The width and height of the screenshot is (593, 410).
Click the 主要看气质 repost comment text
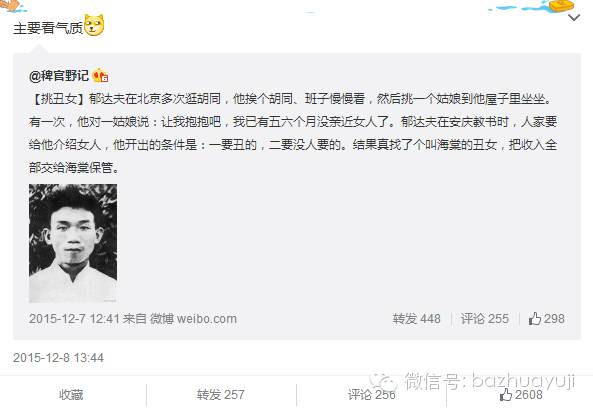click(48, 28)
